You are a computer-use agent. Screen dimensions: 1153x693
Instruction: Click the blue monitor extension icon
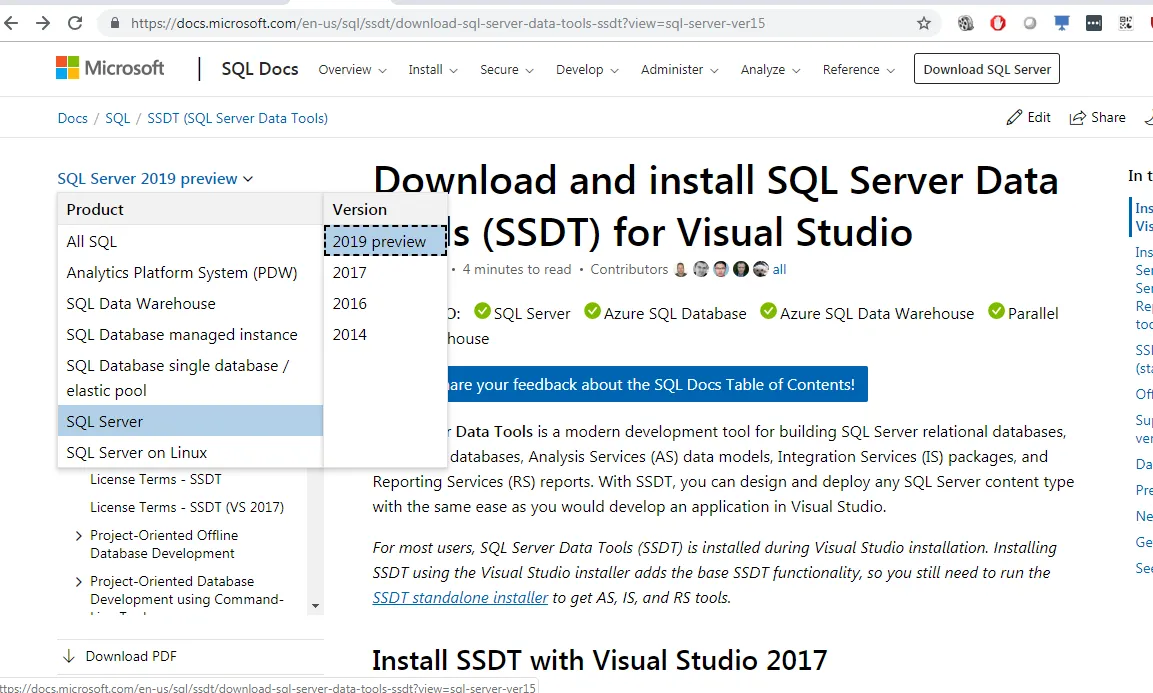(x=1062, y=24)
